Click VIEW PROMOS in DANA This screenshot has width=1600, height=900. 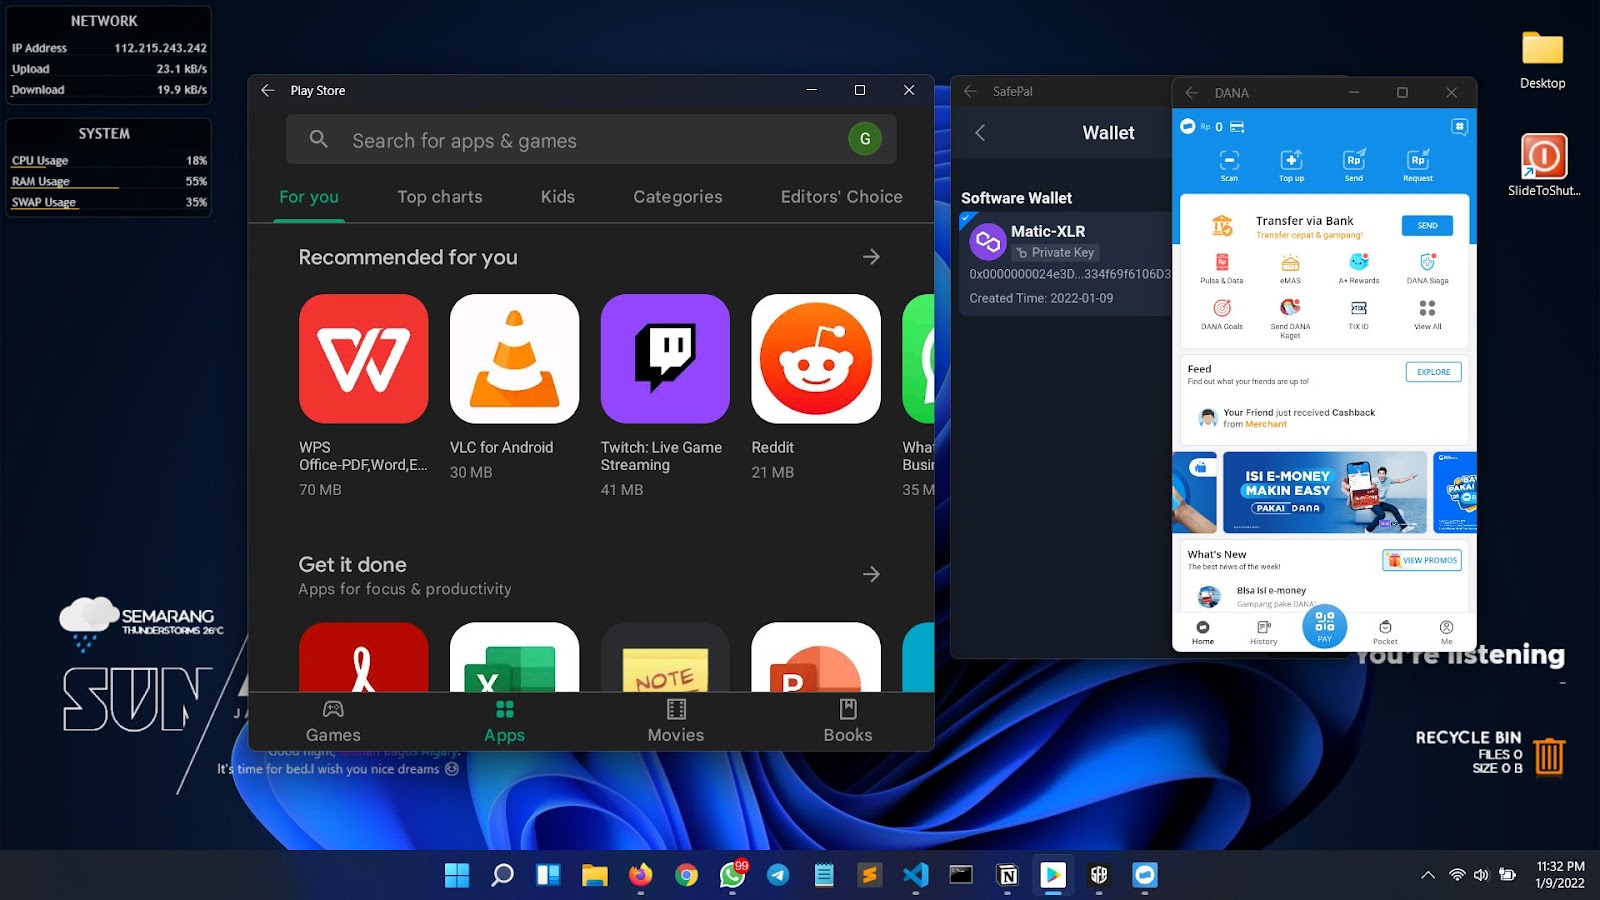(1422, 560)
